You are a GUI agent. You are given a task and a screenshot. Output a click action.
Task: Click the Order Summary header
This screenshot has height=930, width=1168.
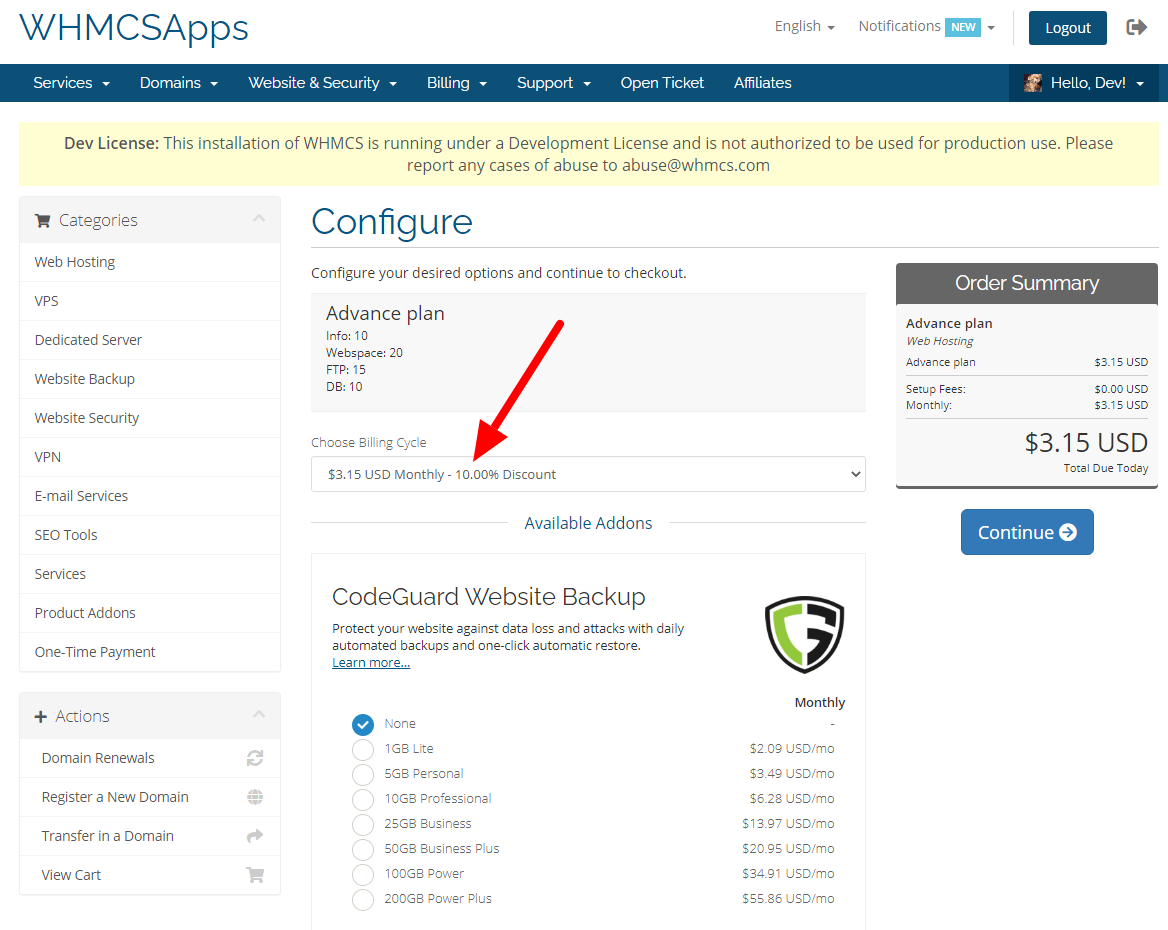(1026, 283)
